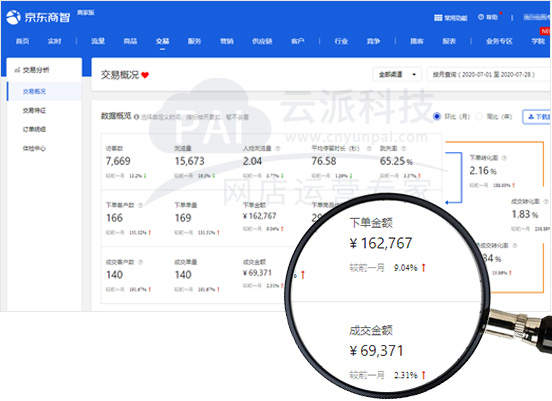
Task: Click the 下载 download button
Action: (x=537, y=117)
